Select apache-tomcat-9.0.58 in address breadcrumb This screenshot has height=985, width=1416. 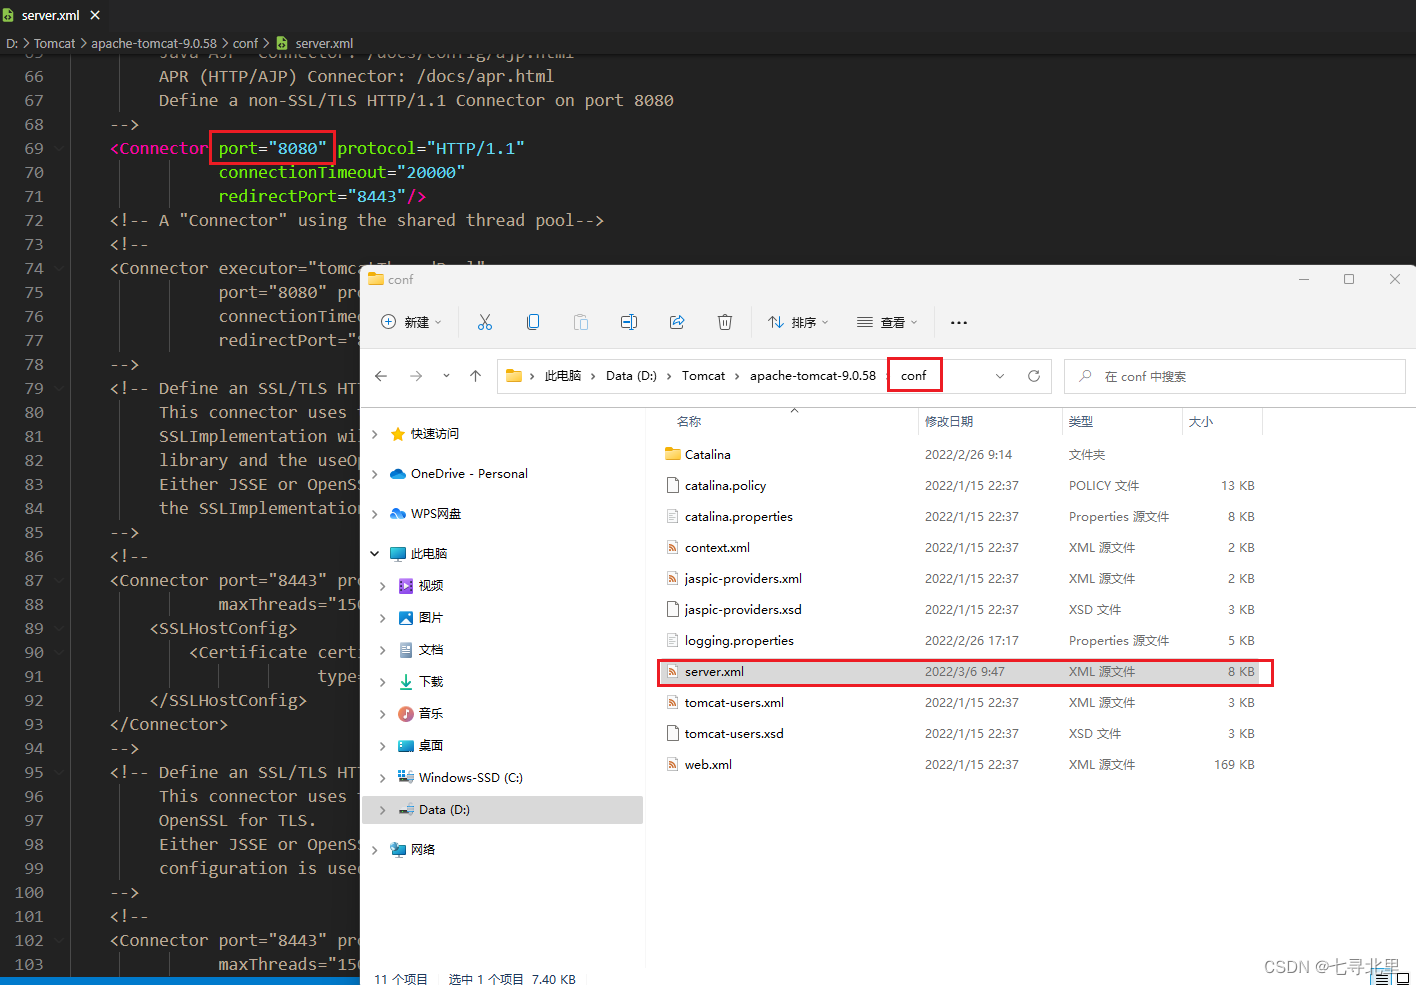tap(813, 376)
